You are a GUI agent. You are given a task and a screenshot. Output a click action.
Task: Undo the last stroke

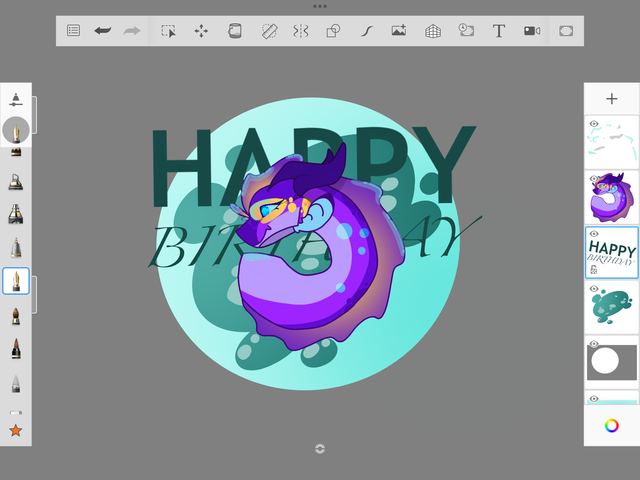[x=102, y=31]
